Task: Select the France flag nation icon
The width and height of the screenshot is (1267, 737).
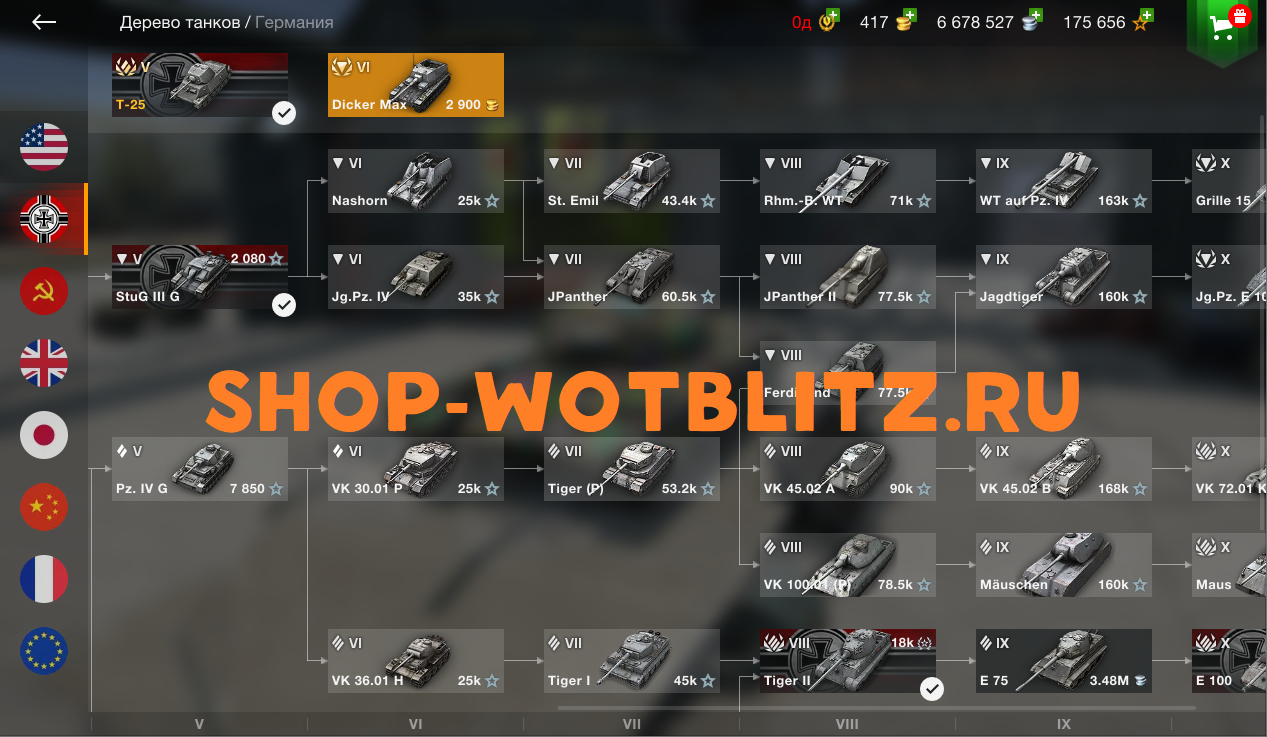Action: [x=44, y=579]
